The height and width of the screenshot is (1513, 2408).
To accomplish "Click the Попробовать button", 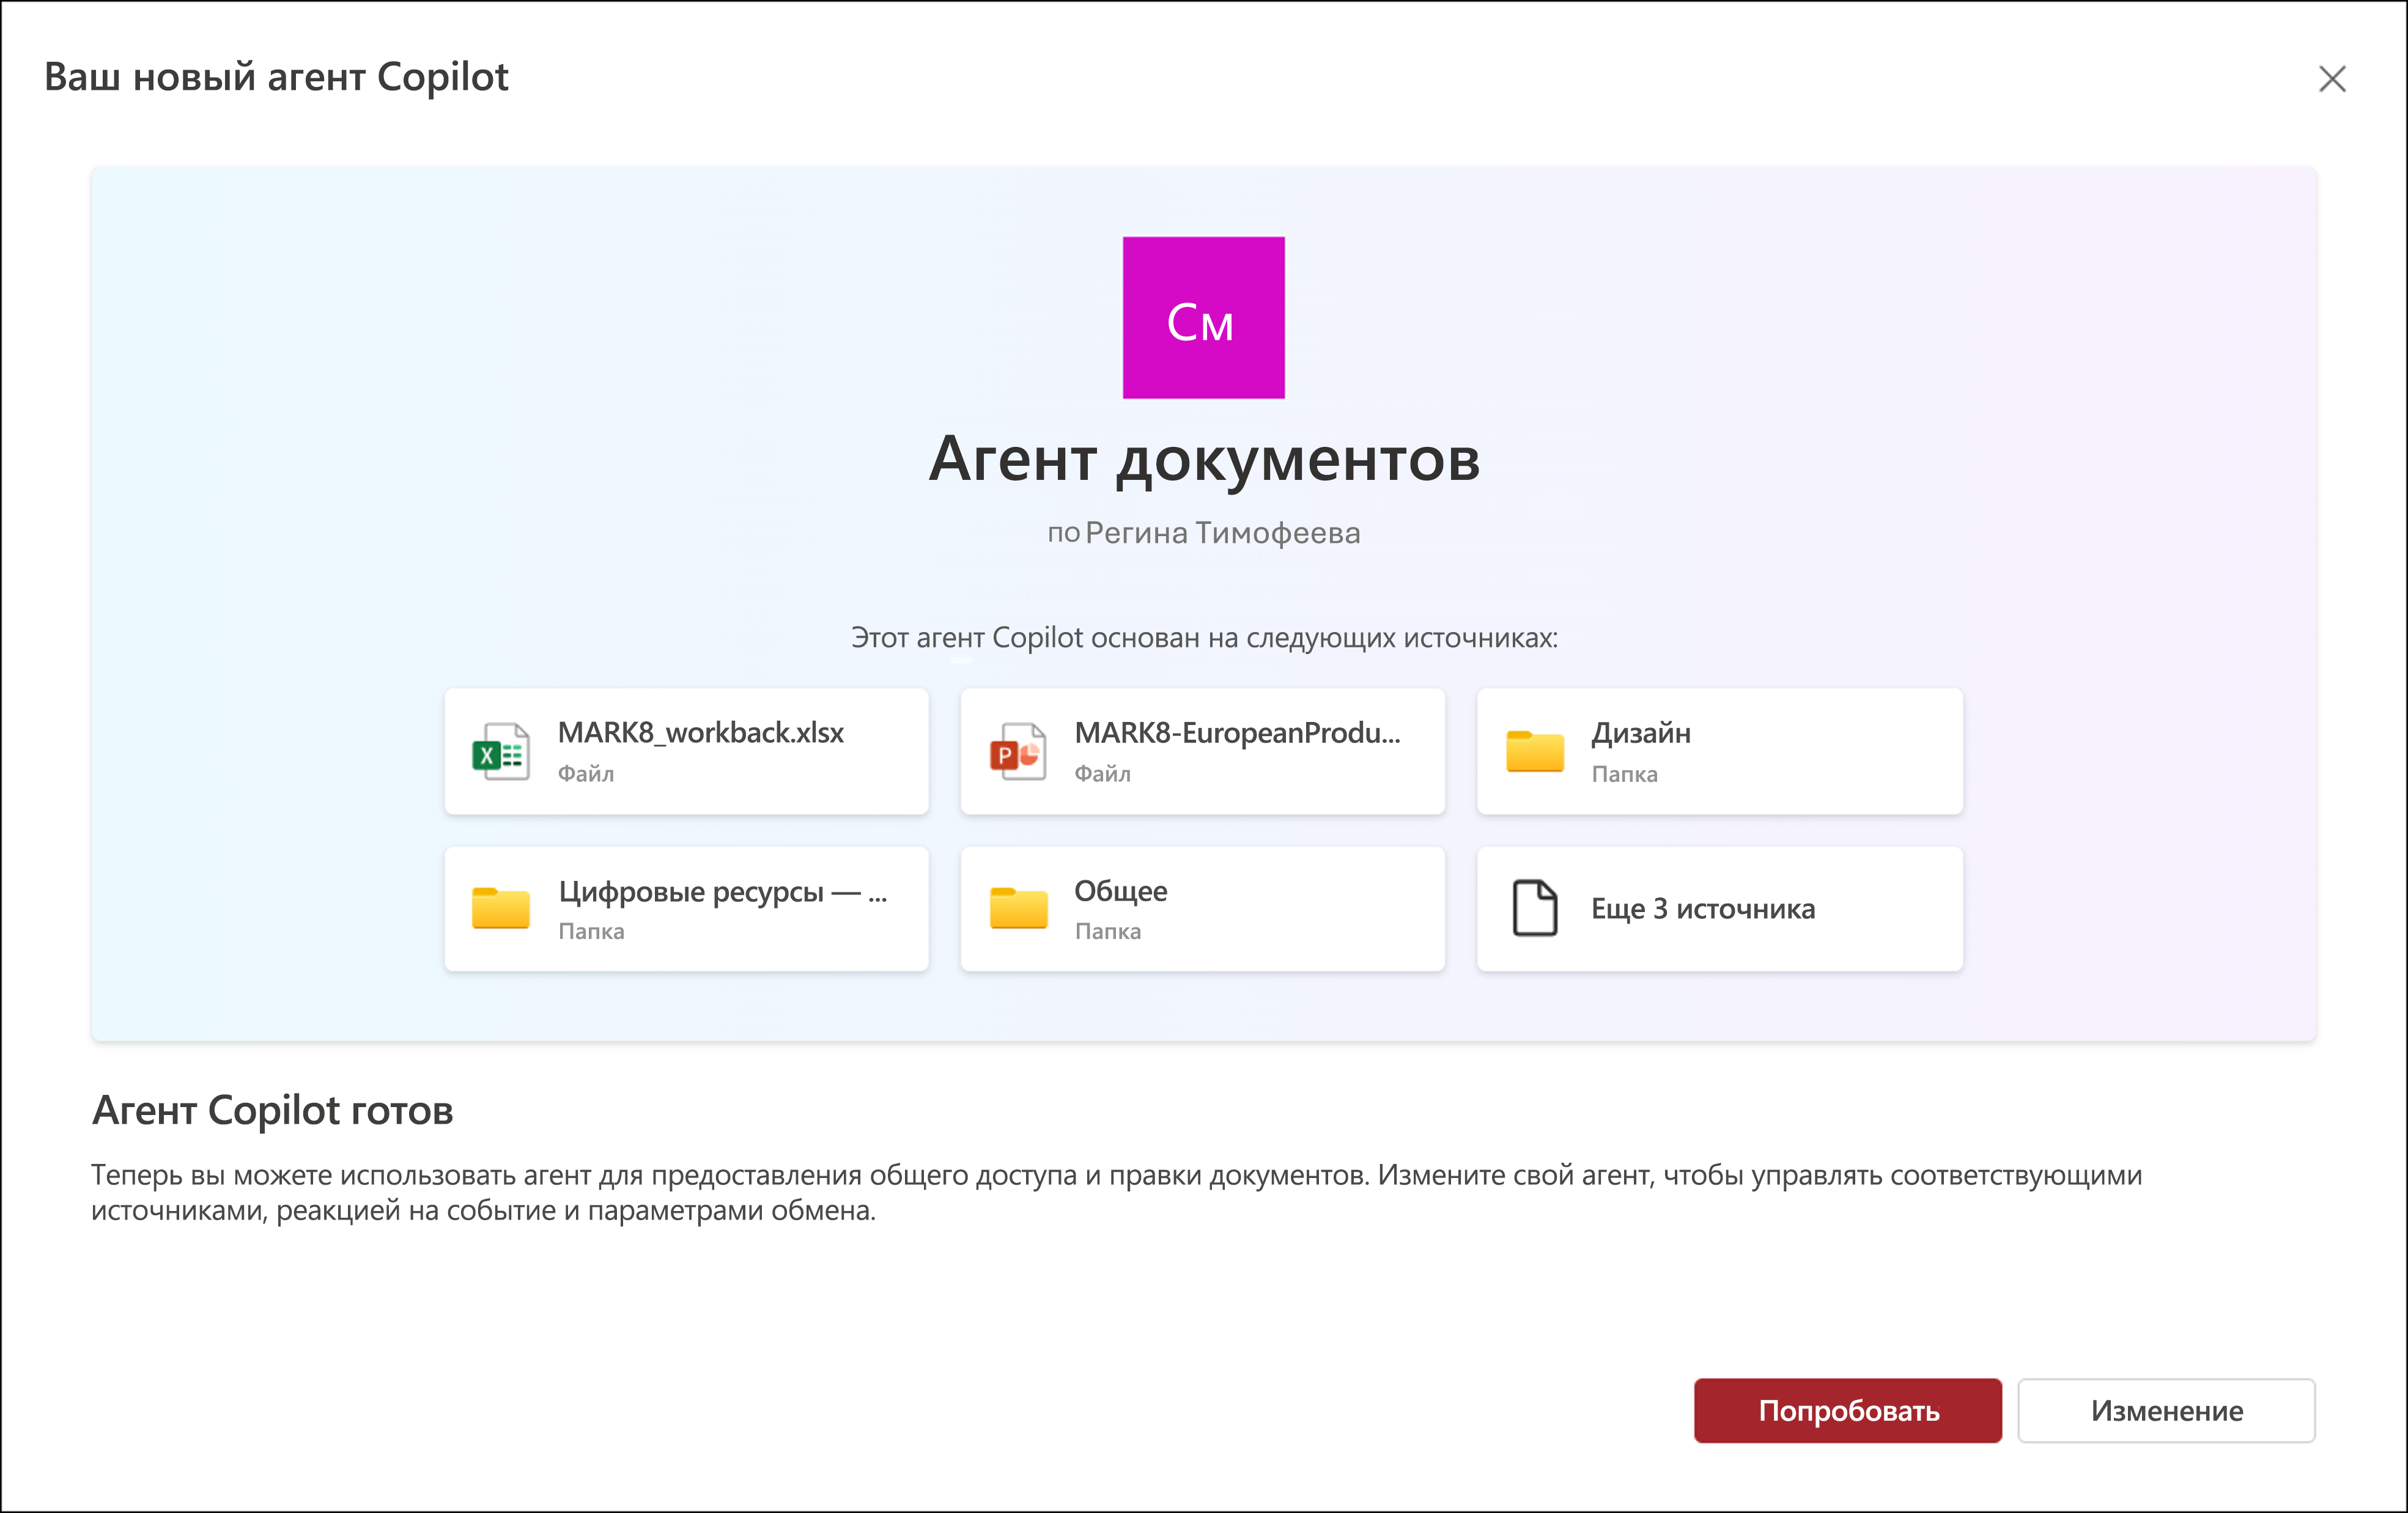I will pyautogui.click(x=1847, y=1410).
